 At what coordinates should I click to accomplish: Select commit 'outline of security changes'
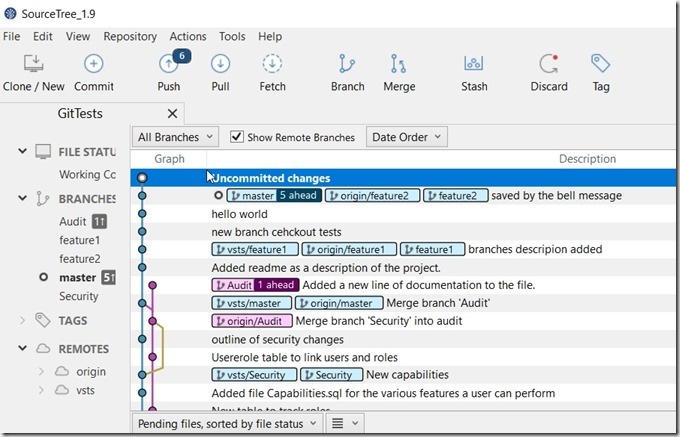click(403, 339)
